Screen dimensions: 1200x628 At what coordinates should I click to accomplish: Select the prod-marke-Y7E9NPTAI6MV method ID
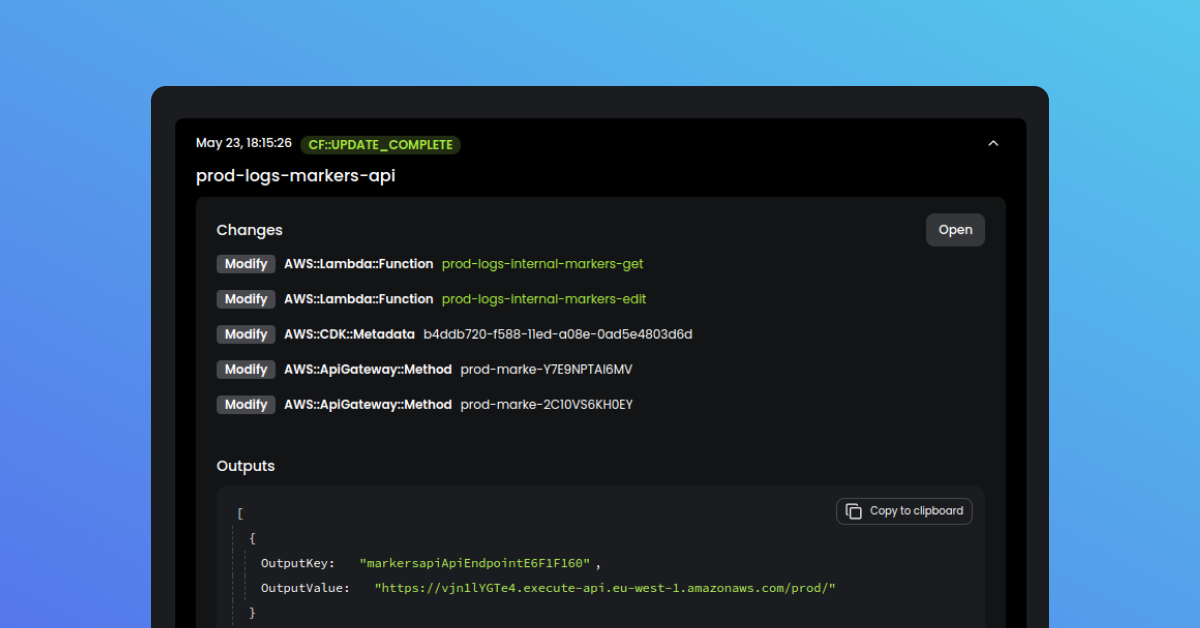tap(546, 369)
